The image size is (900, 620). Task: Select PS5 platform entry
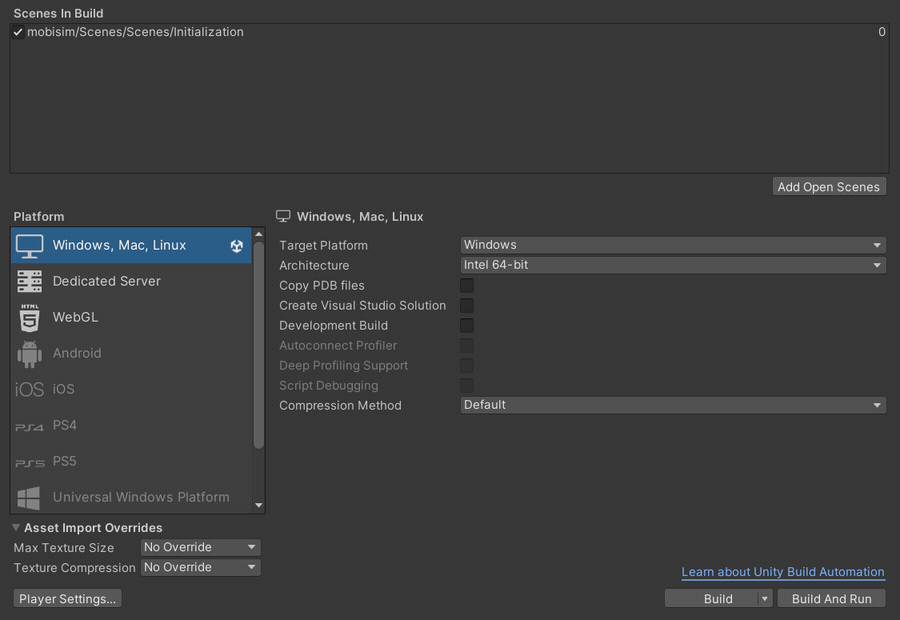coord(131,462)
